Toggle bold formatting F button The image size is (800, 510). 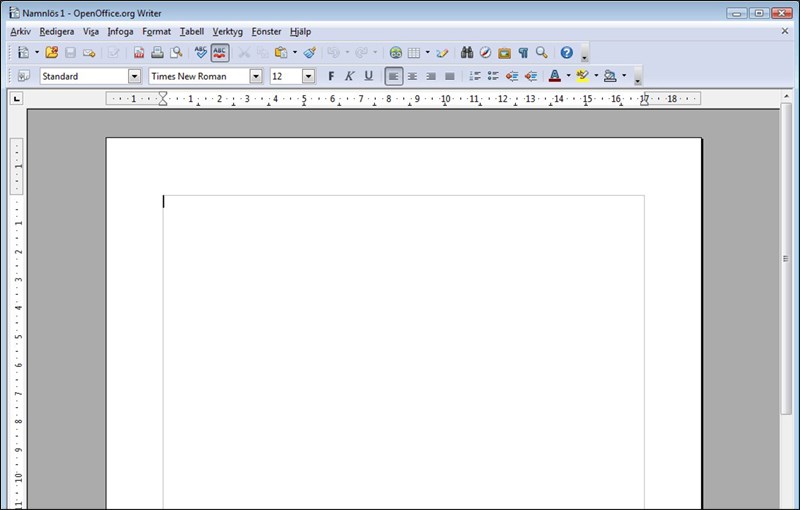pos(331,76)
